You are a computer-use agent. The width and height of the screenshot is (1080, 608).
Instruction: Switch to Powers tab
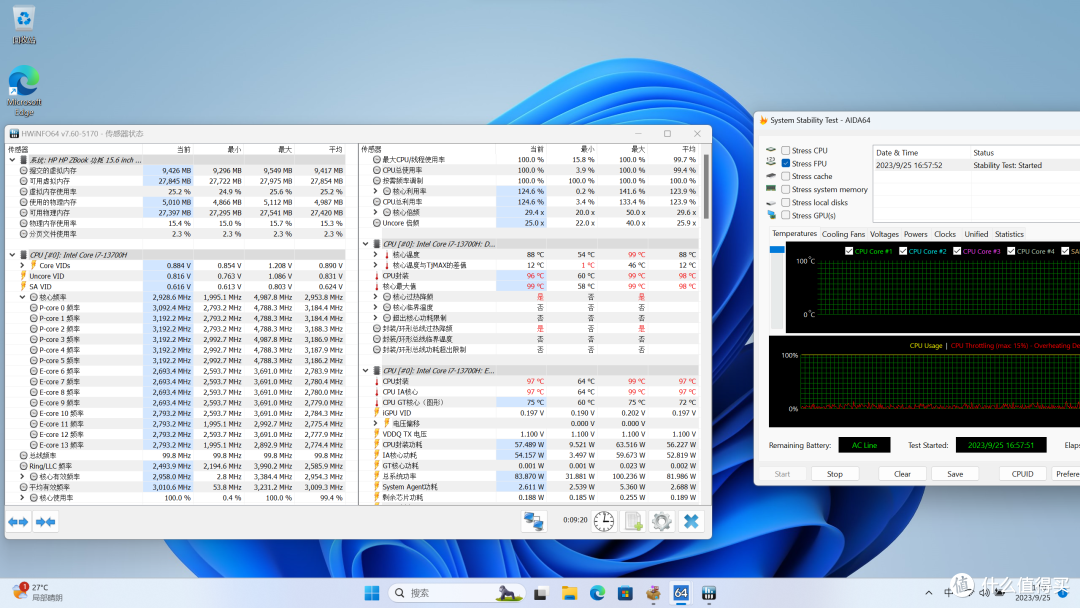click(915, 234)
